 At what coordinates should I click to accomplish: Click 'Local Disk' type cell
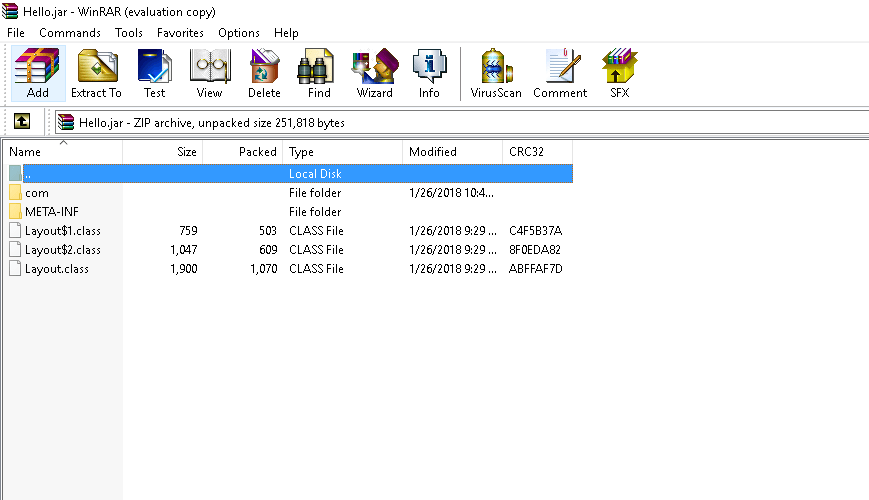(315, 174)
